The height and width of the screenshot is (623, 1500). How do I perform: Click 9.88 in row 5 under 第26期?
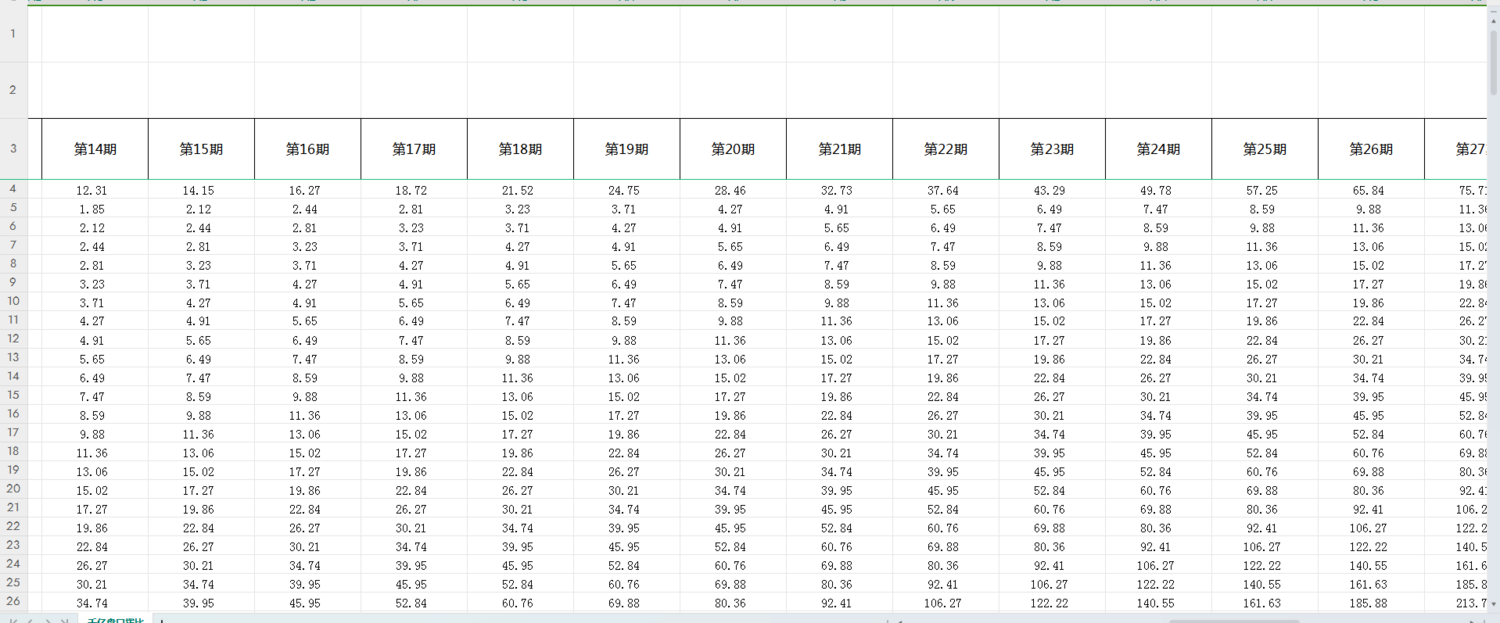[1371, 209]
